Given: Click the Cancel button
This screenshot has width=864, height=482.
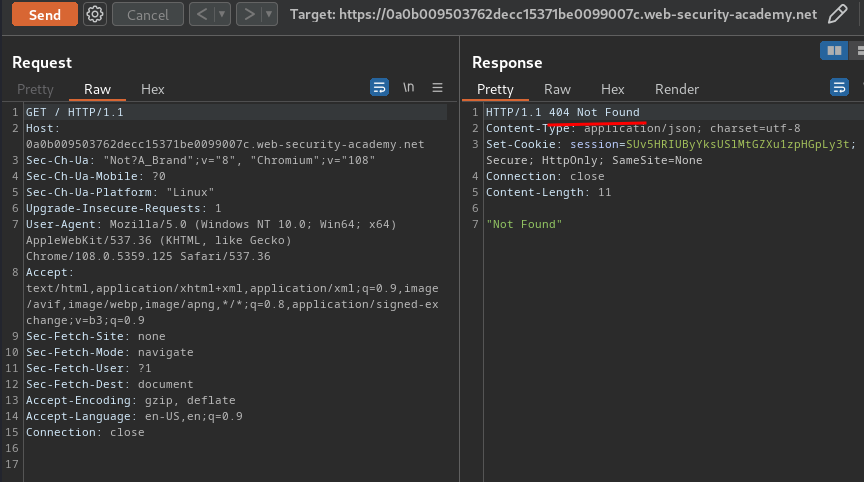Looking at the screenshot, I should pyautogui.click(x=148, y=14).
